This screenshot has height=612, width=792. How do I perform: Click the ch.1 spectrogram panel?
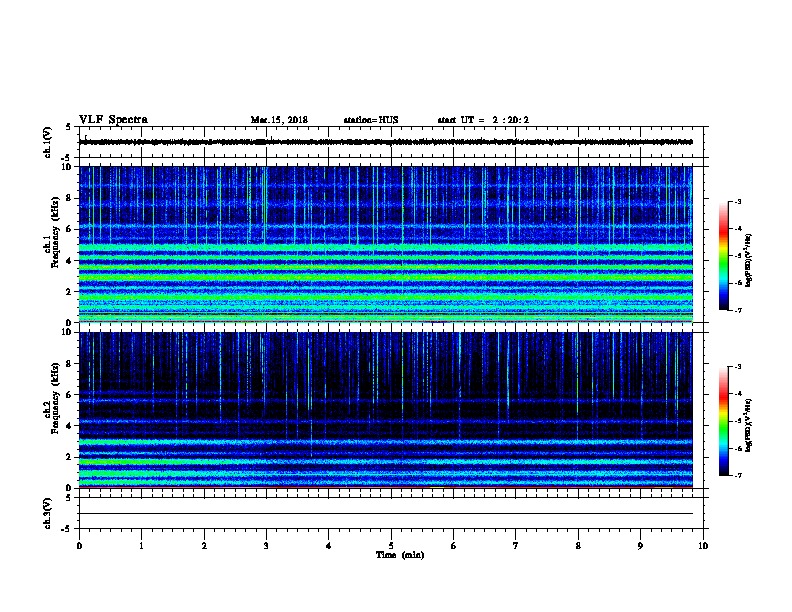click(x=386, y=244)
